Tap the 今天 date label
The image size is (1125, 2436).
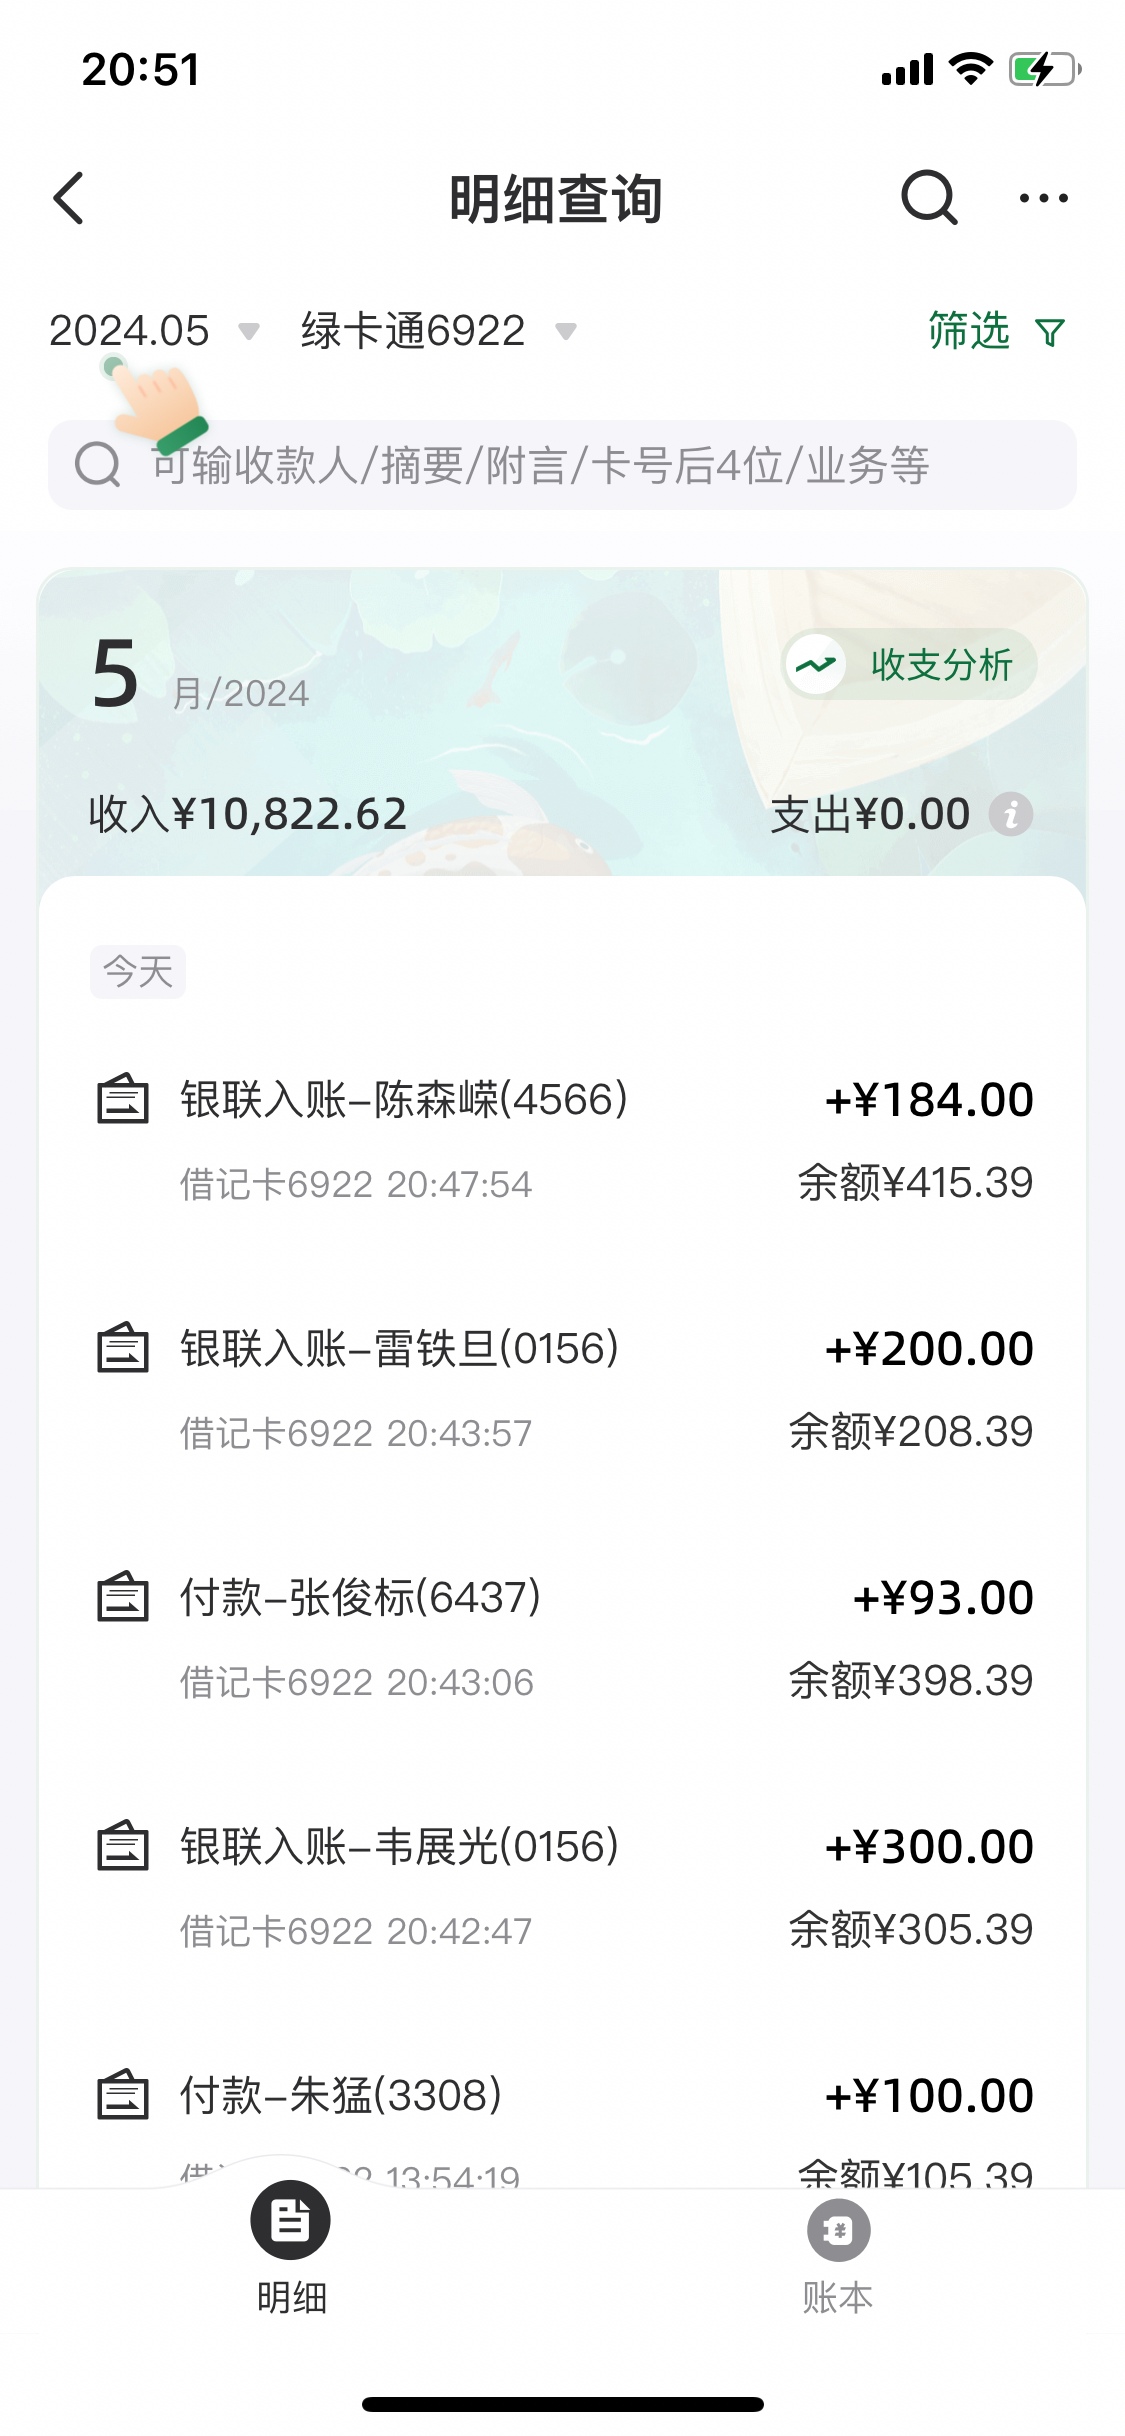click(138, 972)
